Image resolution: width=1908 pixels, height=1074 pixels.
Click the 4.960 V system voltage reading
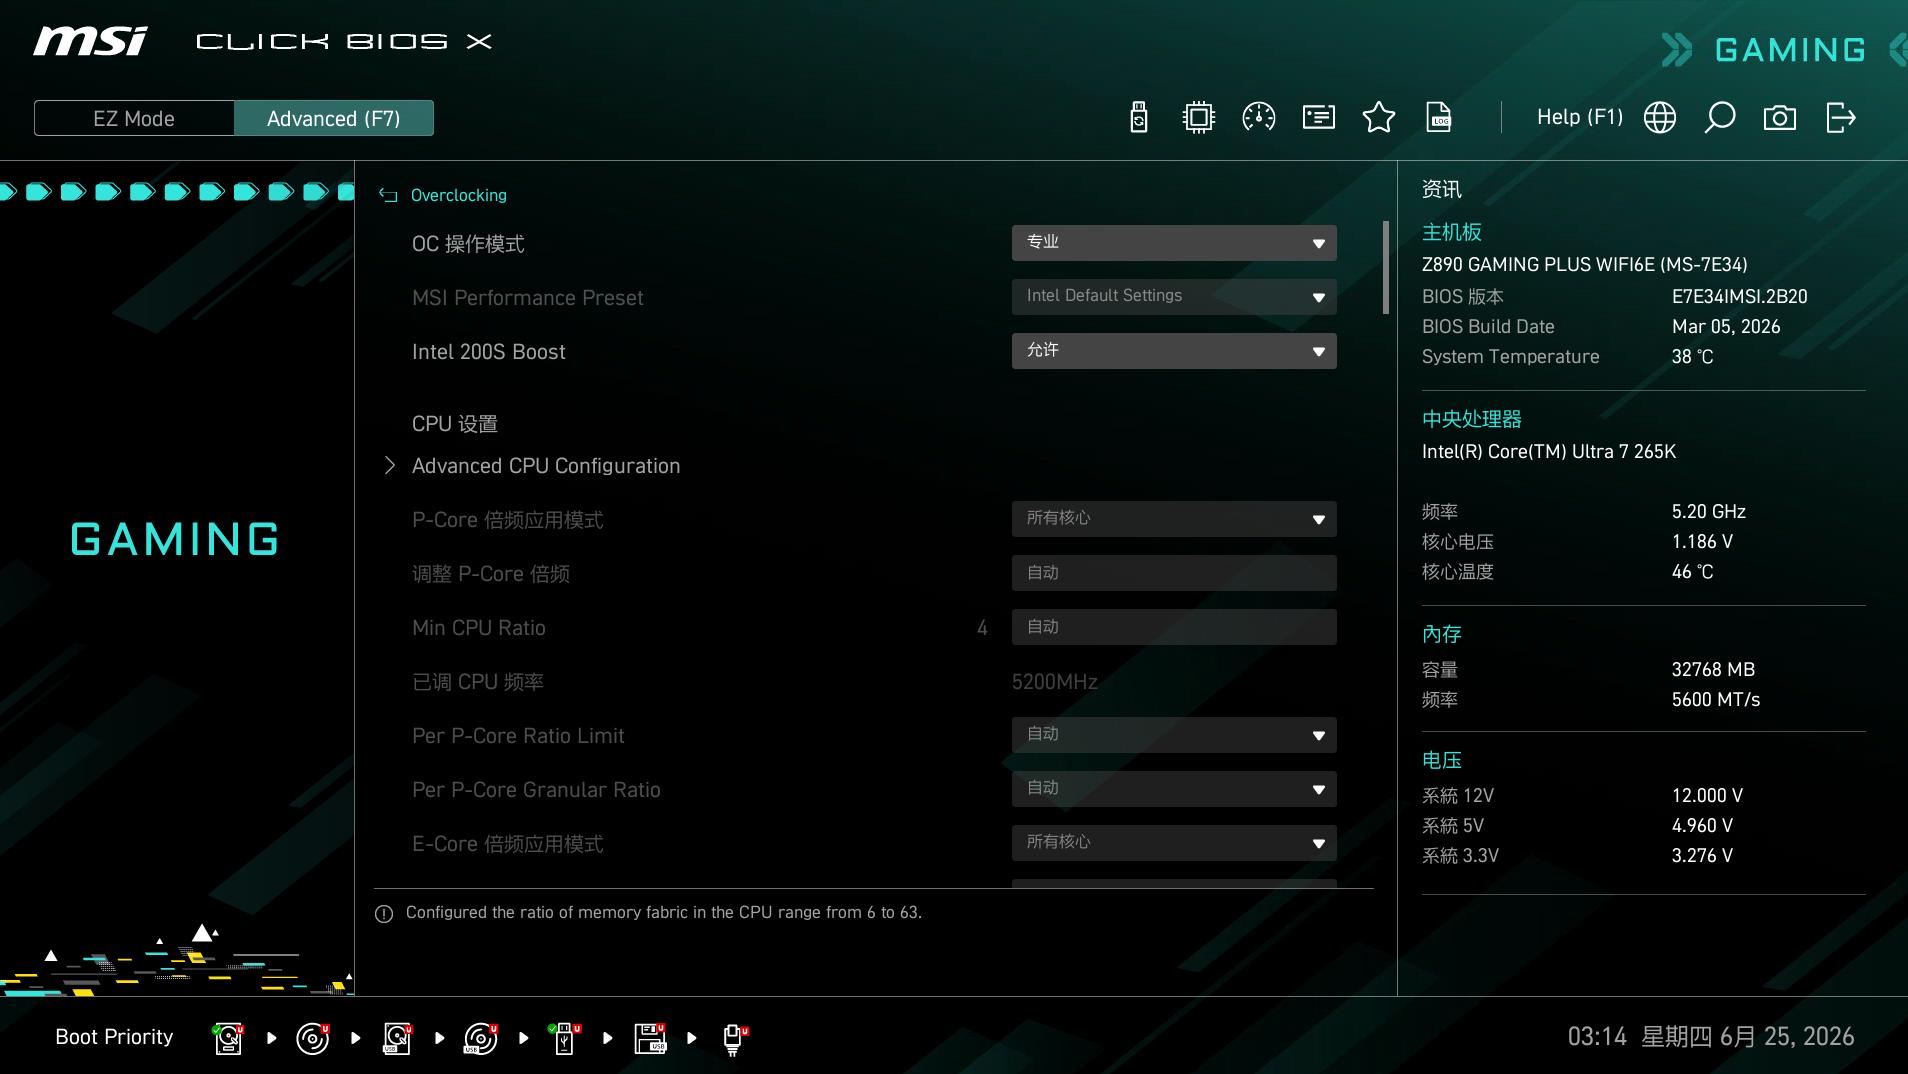(x=1702, y=826)
